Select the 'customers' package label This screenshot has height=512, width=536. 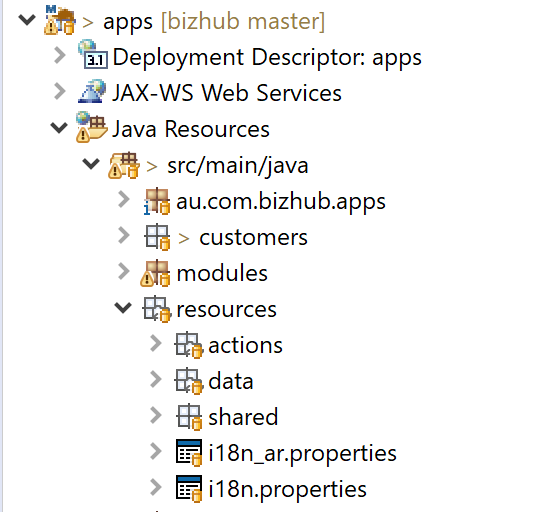pyautogui.click(x=254, y=238)
